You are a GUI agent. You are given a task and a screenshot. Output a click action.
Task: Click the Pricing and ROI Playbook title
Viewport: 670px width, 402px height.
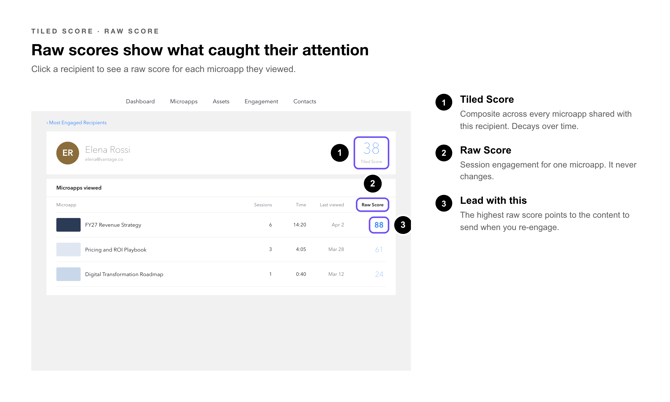(x=115, y=249)
